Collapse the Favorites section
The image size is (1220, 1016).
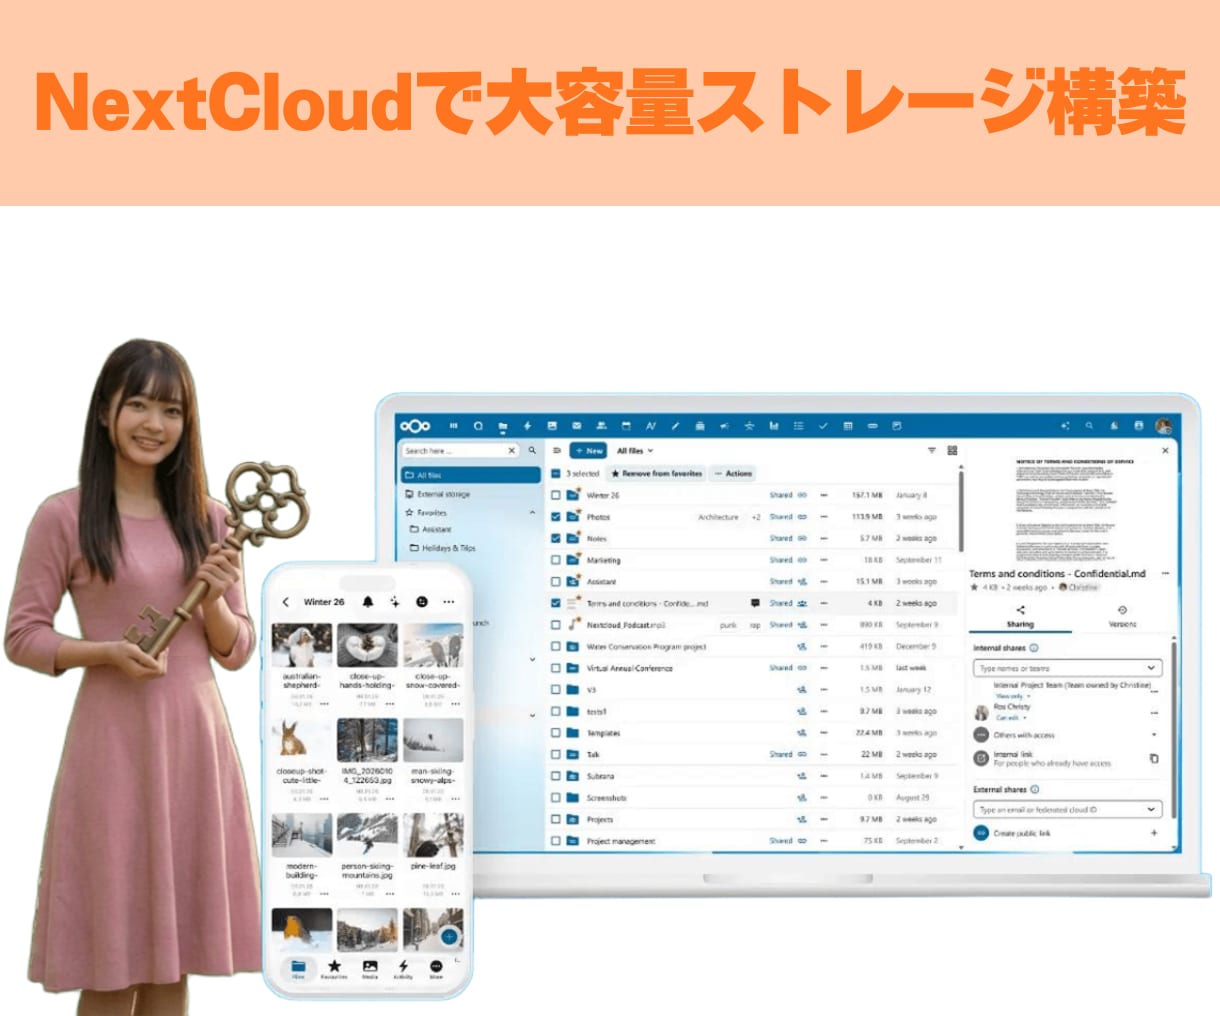pos(532,513)
